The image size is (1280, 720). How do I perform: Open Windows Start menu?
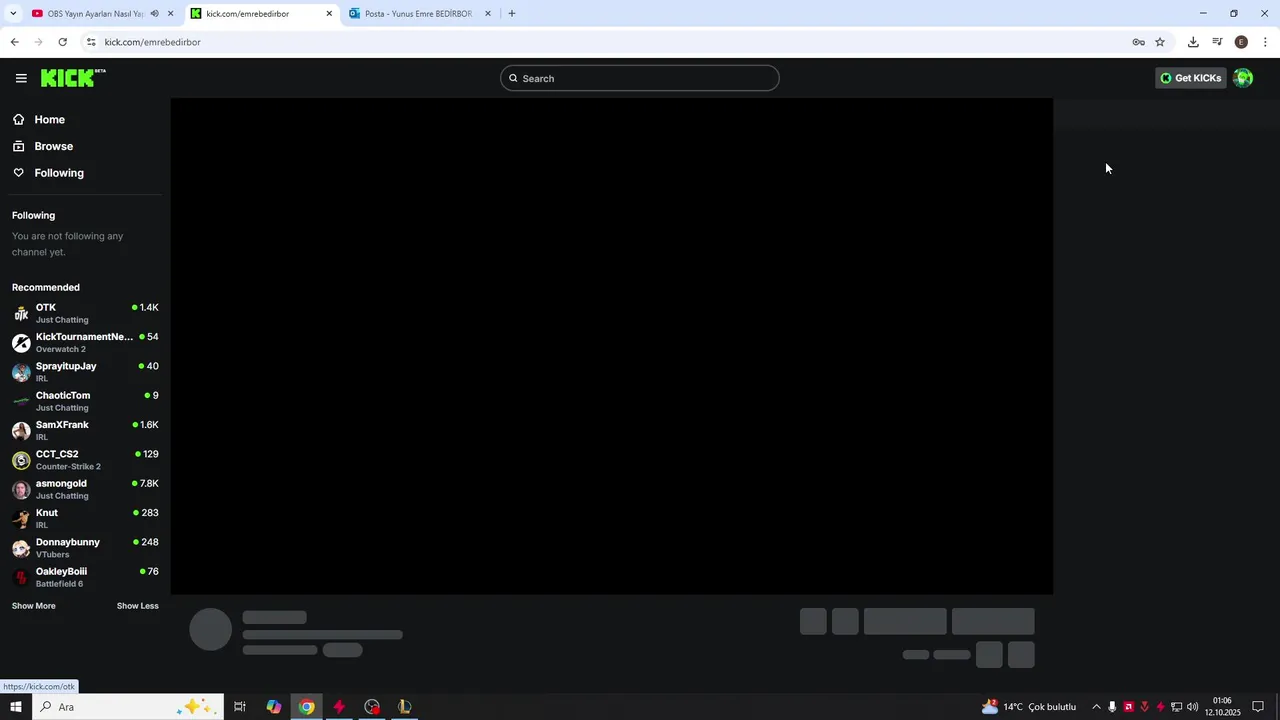[x=15, y=707]
